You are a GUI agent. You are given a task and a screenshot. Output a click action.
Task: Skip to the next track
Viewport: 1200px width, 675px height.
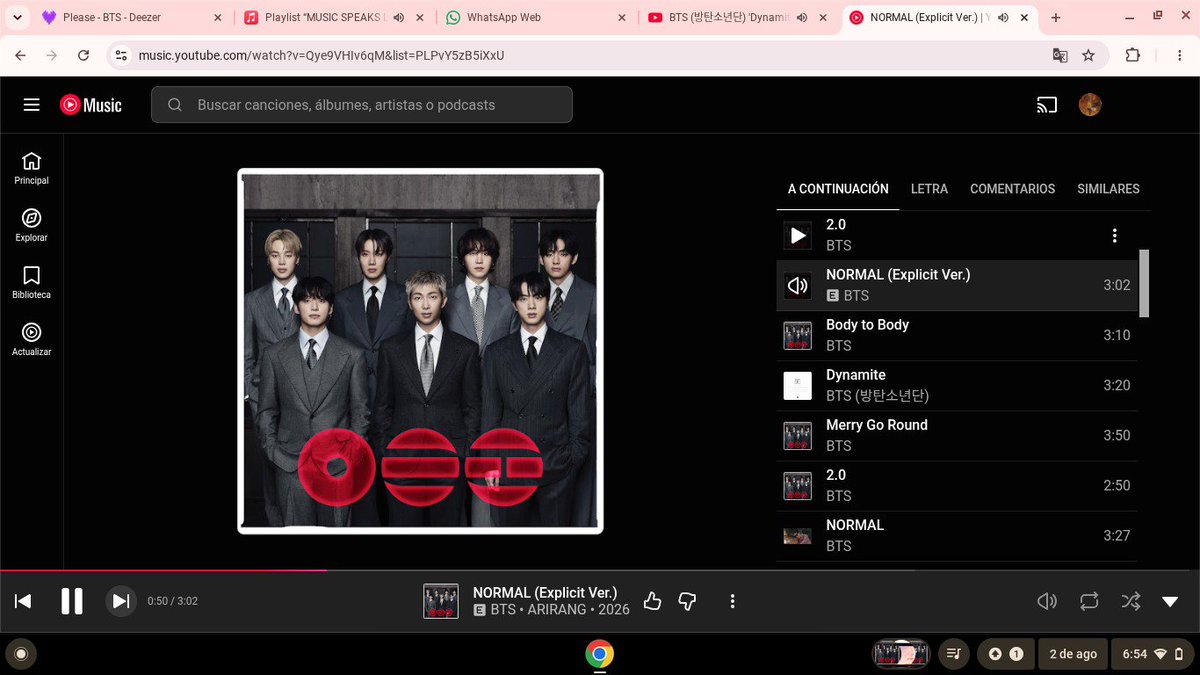(x=121, y=601)
